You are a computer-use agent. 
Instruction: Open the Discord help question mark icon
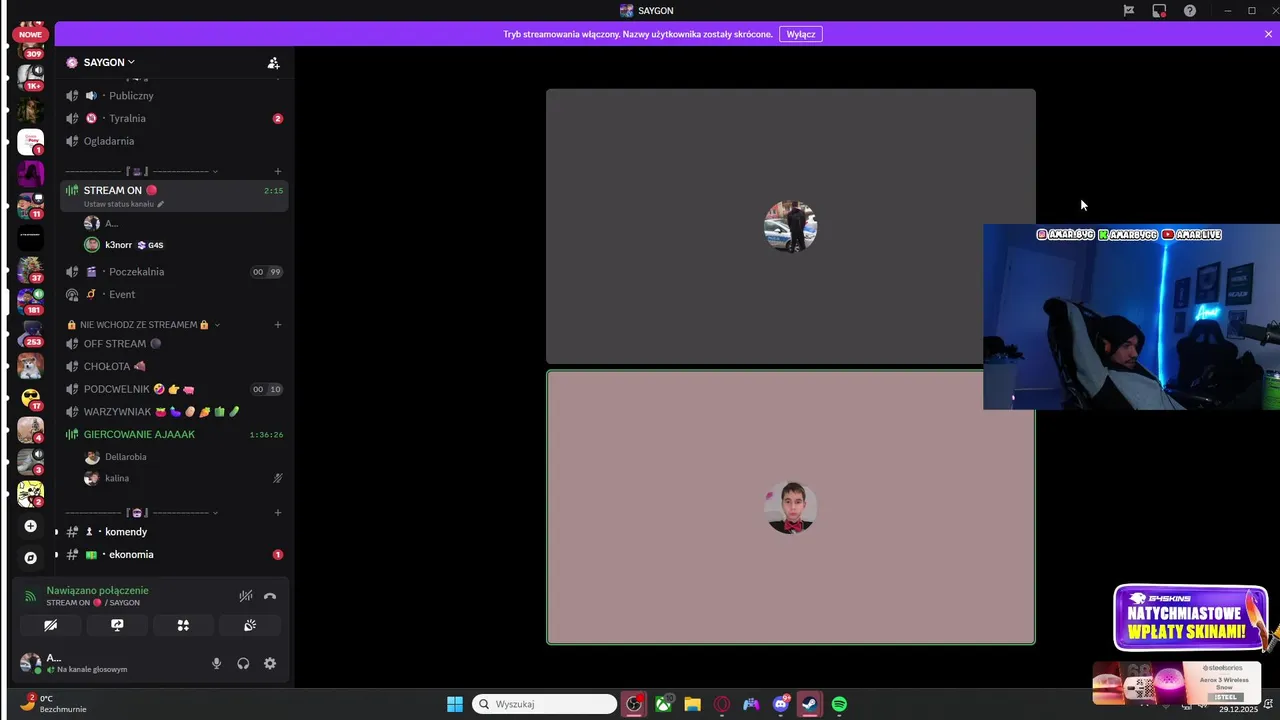pos(1189,10)
